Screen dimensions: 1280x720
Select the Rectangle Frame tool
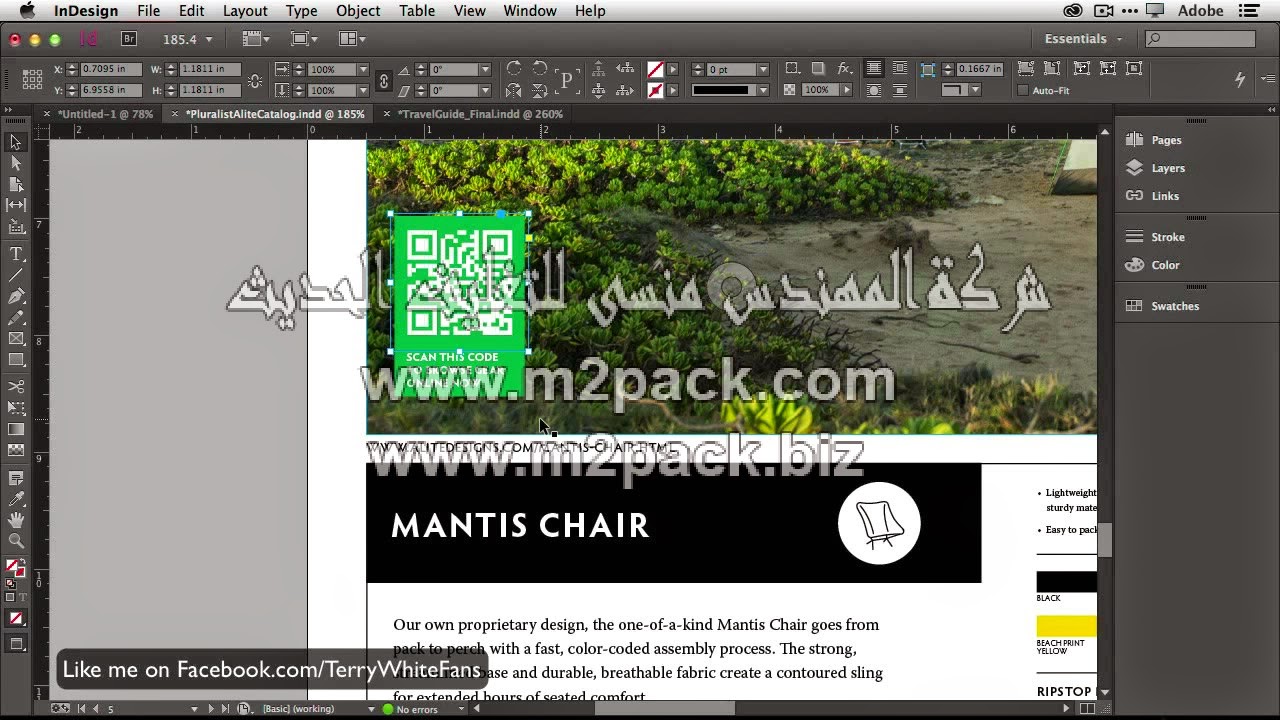(15, 339)
